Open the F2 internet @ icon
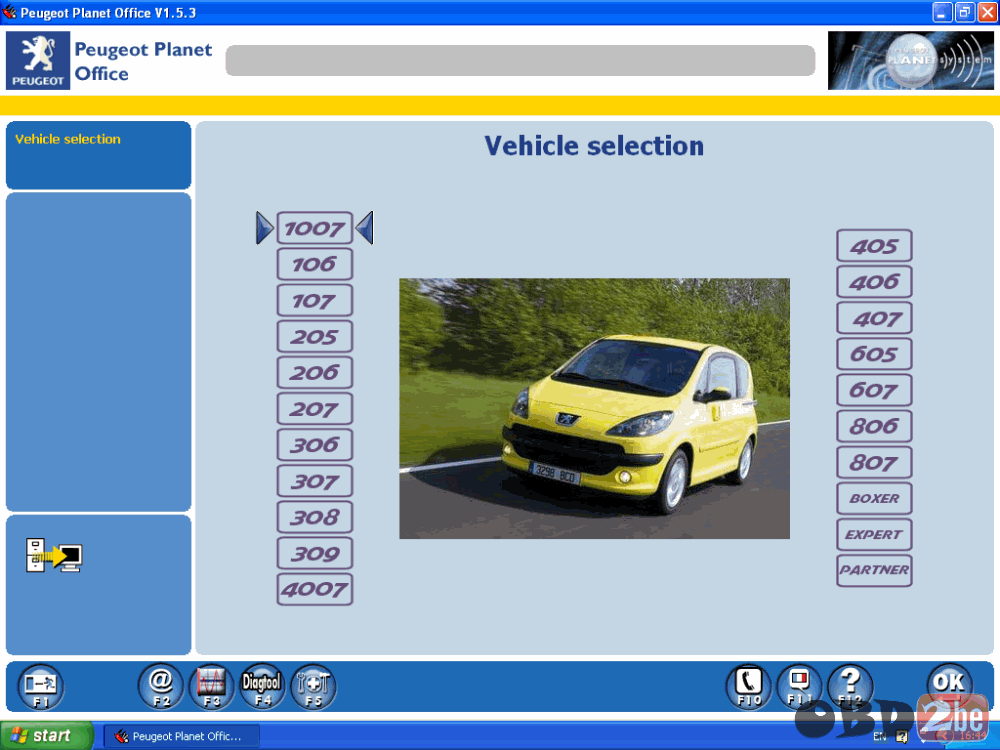The width and height of the screenshot is (1000, 750). pos(161,687)
